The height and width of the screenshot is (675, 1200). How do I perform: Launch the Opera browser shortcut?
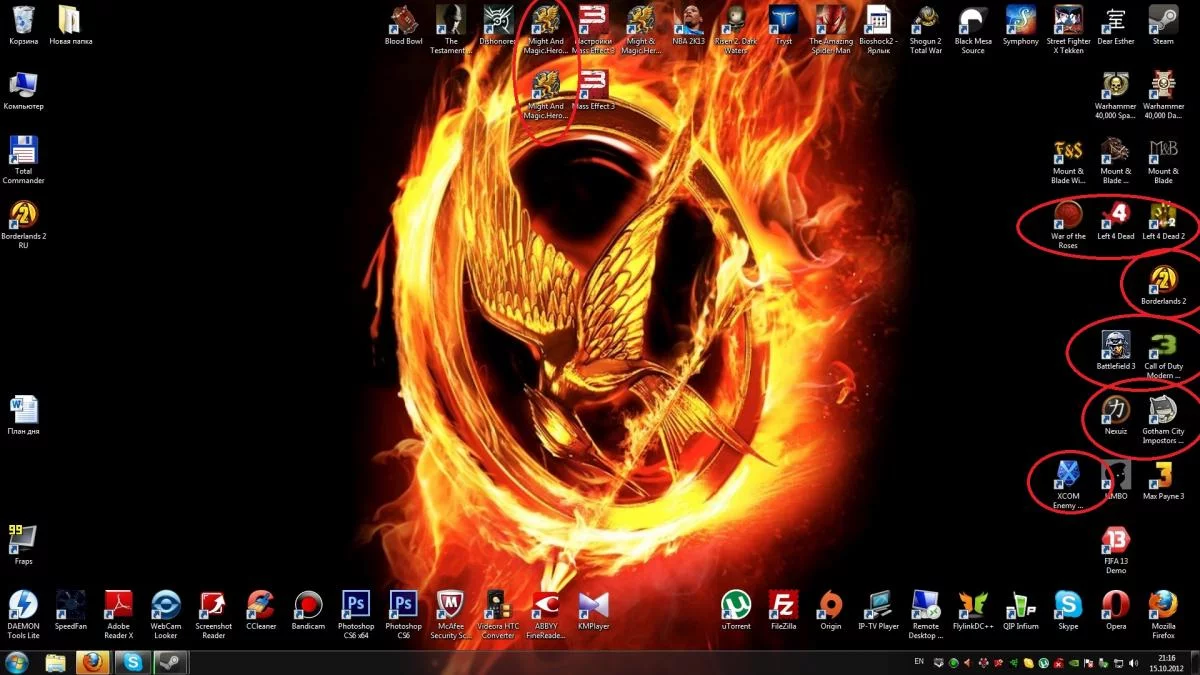click(1116, 611)
